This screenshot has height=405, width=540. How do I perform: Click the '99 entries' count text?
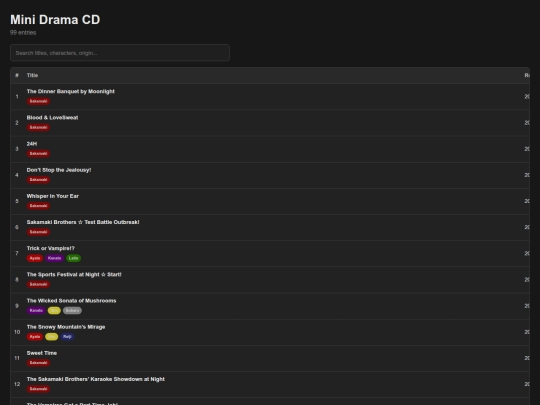(x=23, y=33)
